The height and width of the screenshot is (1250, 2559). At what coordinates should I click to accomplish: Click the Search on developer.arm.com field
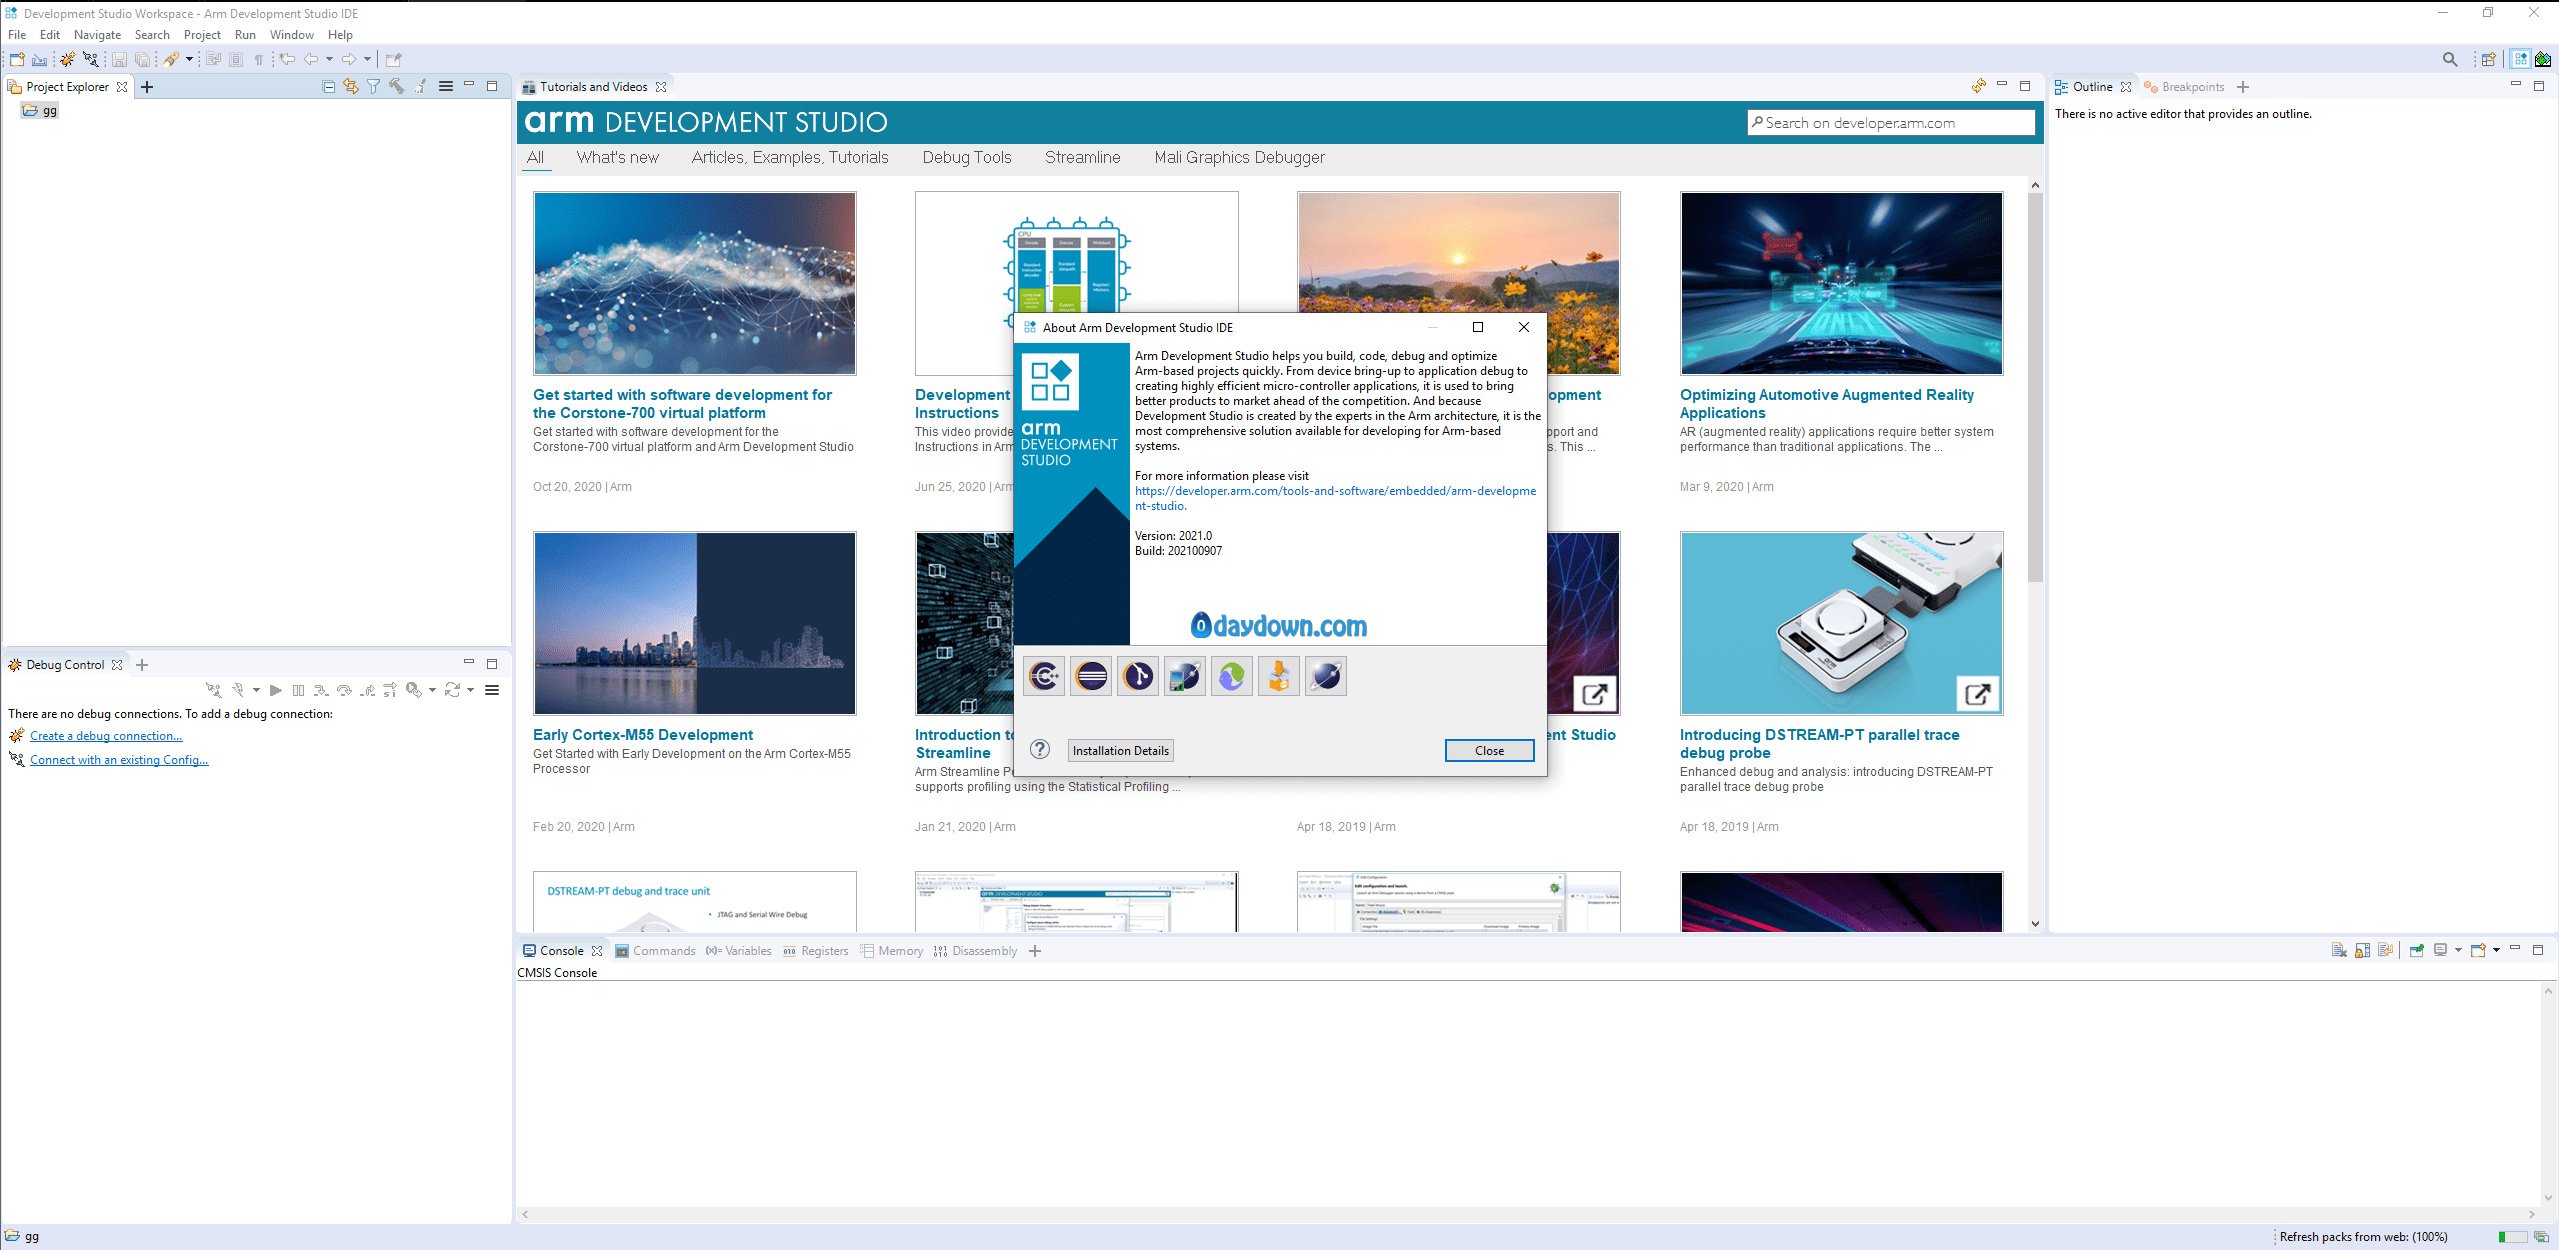click(1891, 123)
